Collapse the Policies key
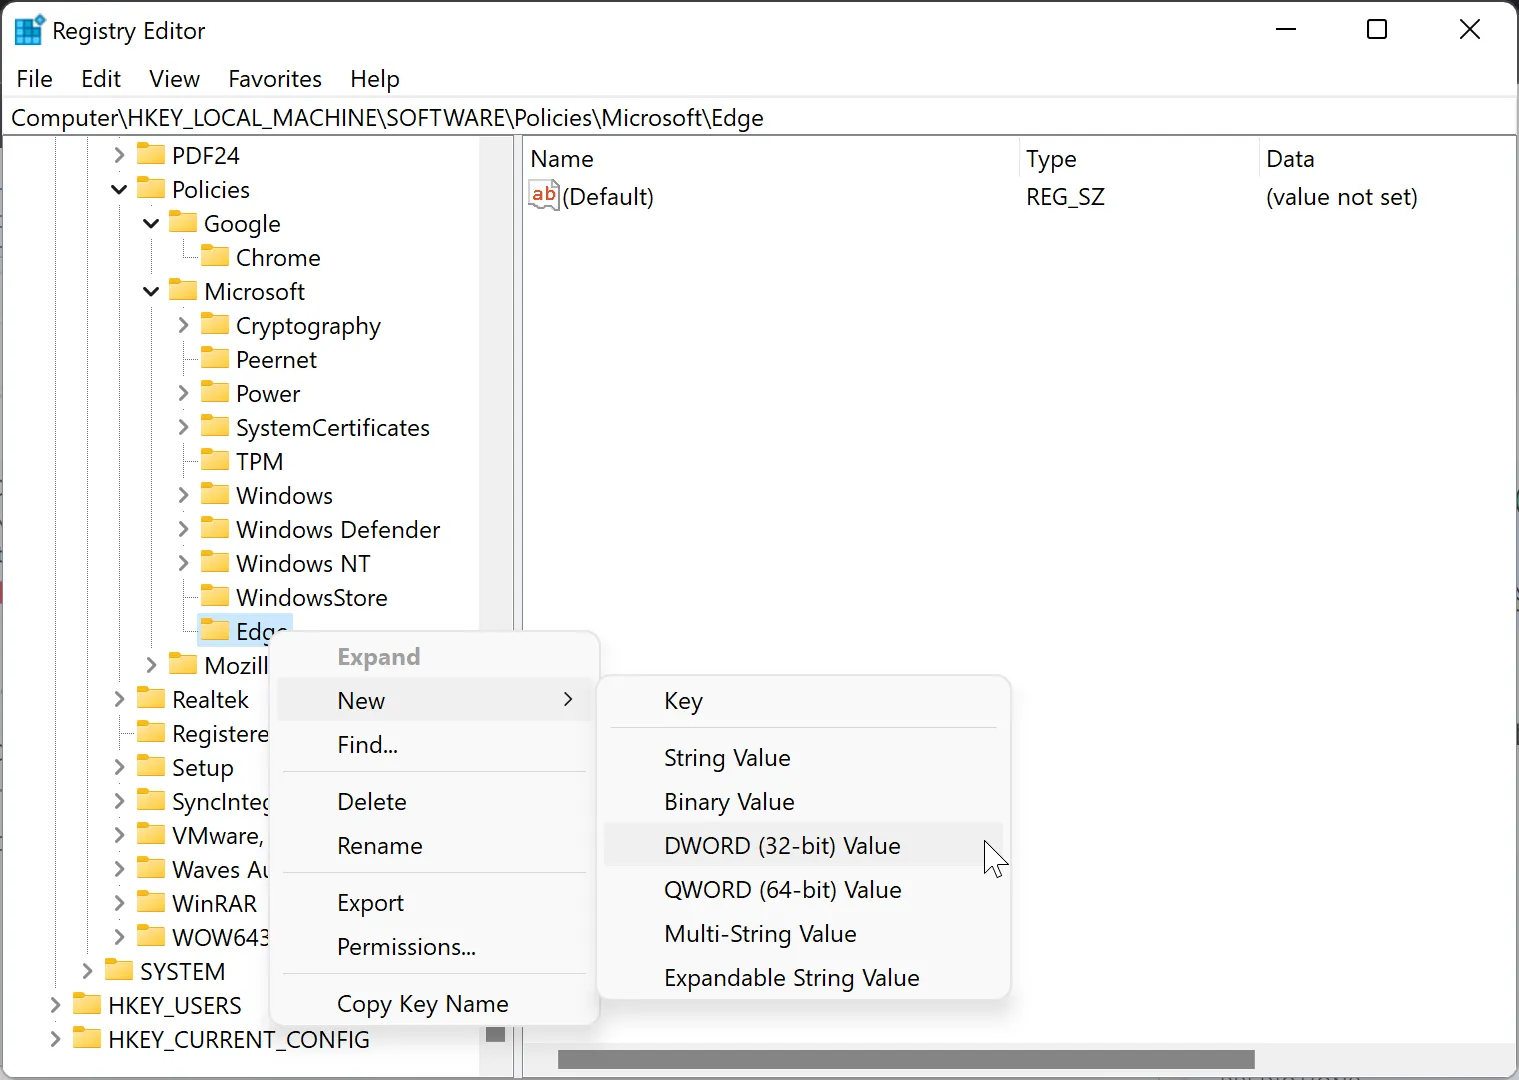 pyautogui.click(x=118, y=189)
